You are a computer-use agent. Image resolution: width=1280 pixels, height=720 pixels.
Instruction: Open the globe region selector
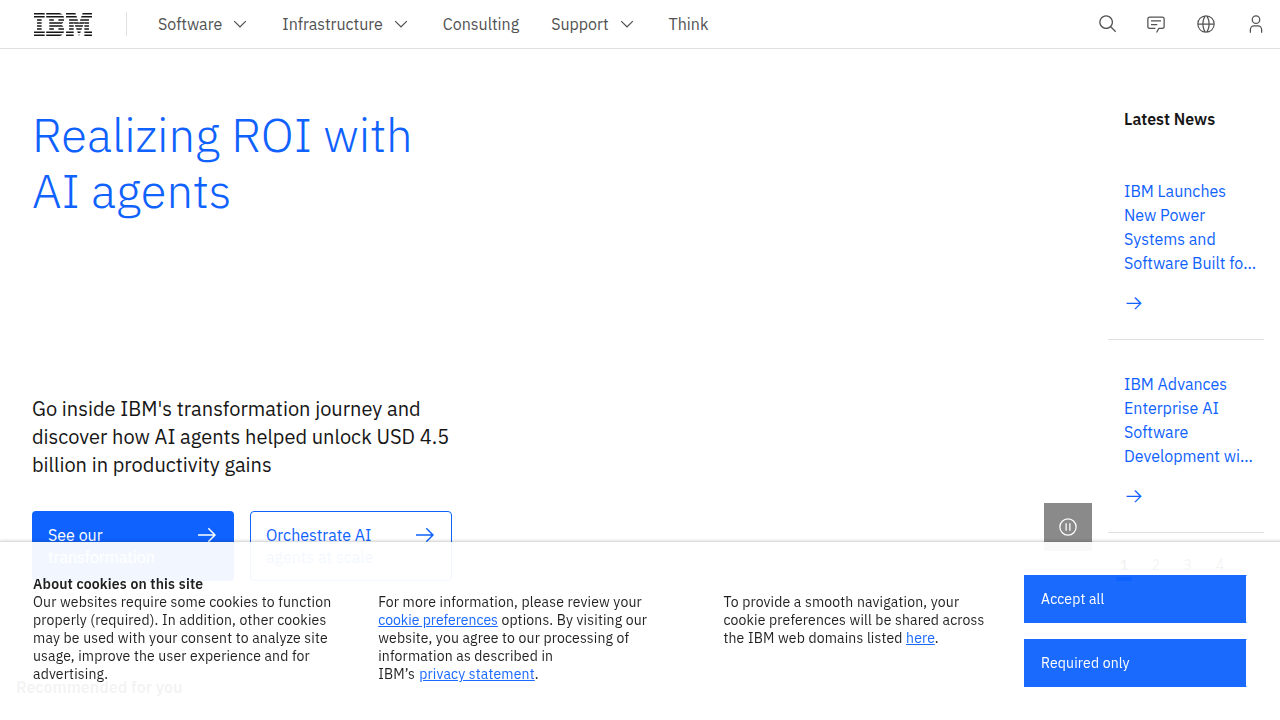point(1206,24)
